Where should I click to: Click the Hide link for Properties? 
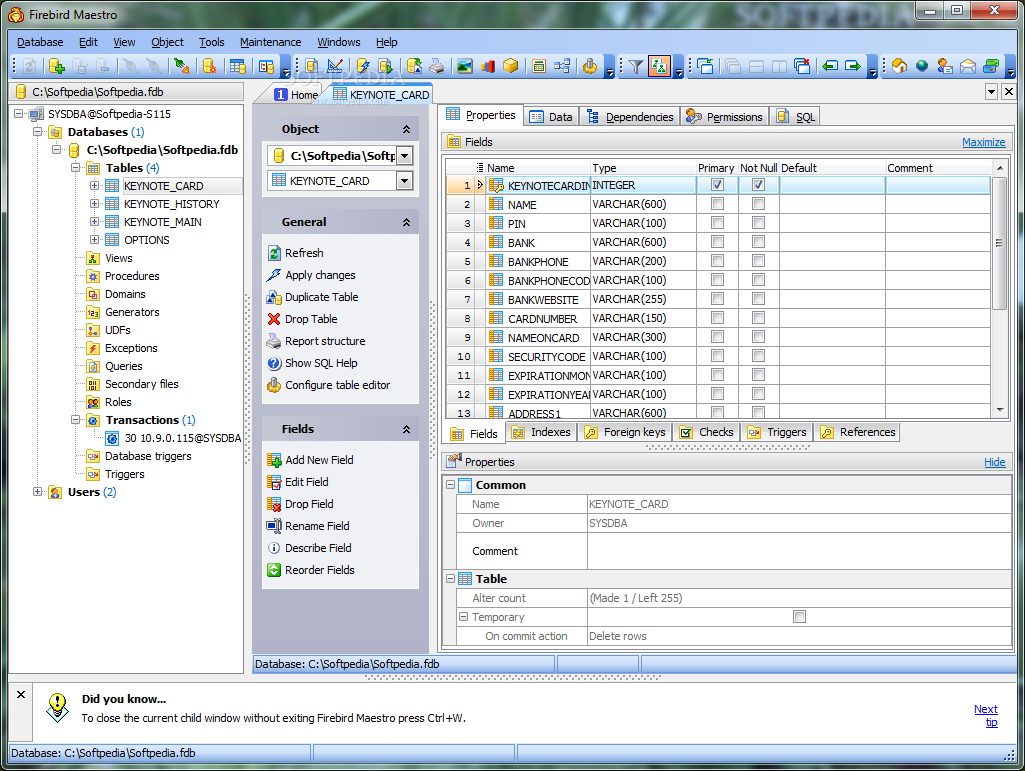(x=994, y=462)
